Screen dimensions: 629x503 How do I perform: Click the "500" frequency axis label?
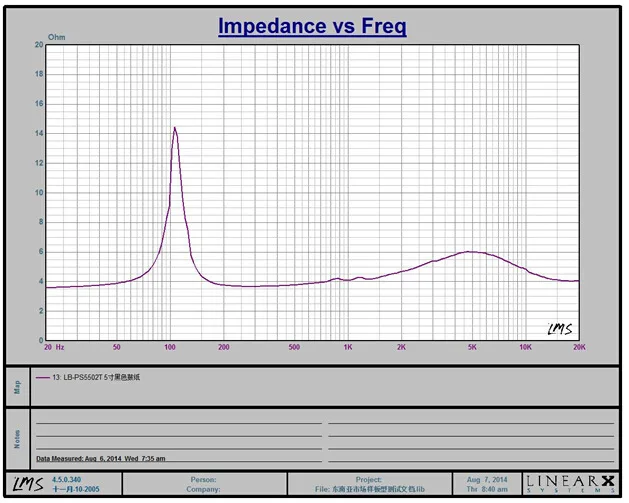[x=294, y=347]
